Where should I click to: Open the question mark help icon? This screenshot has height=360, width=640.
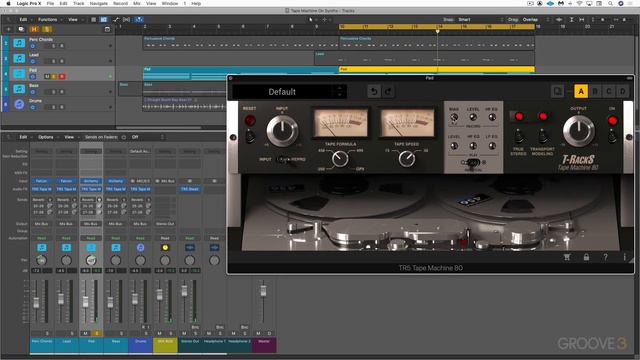[x=605, y=257]
